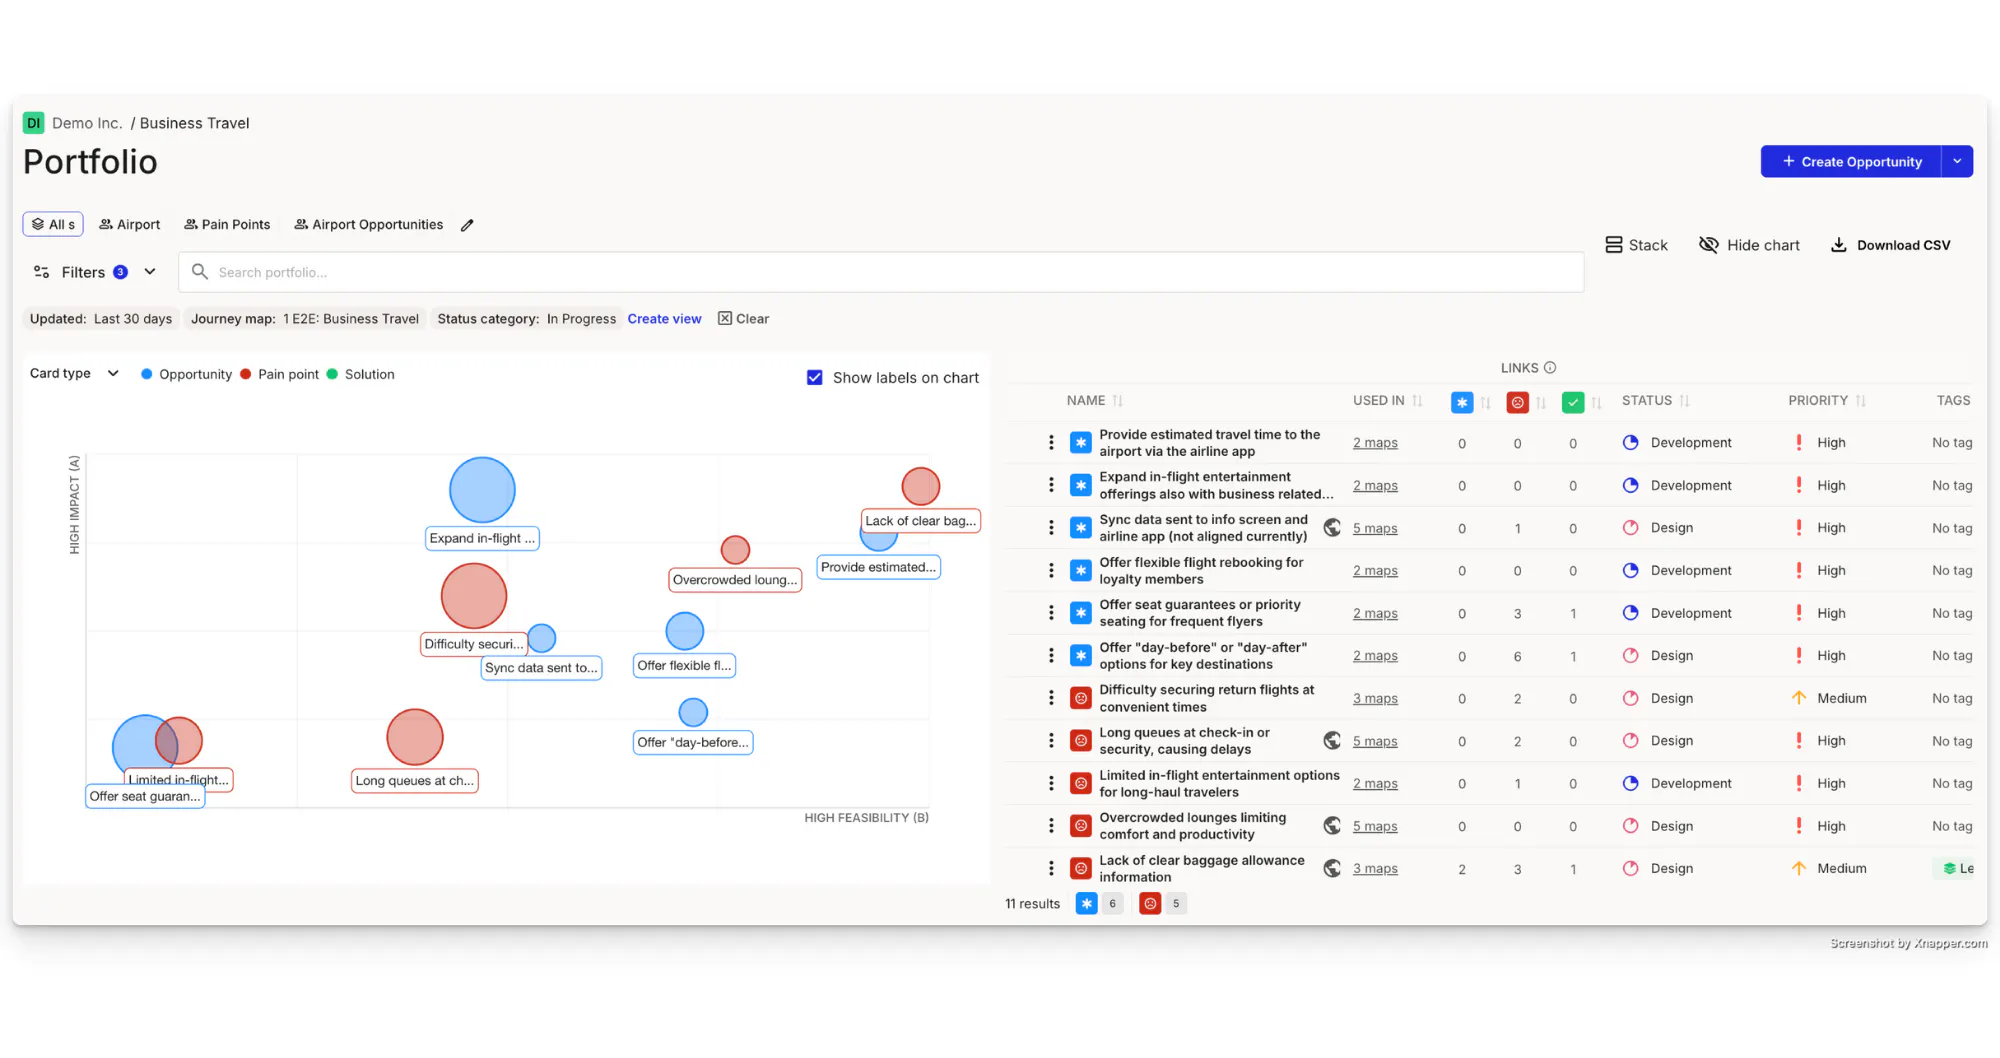Clear the active filters
The width and height of the screenshot is (2000, 1058).
coord(743,319)
